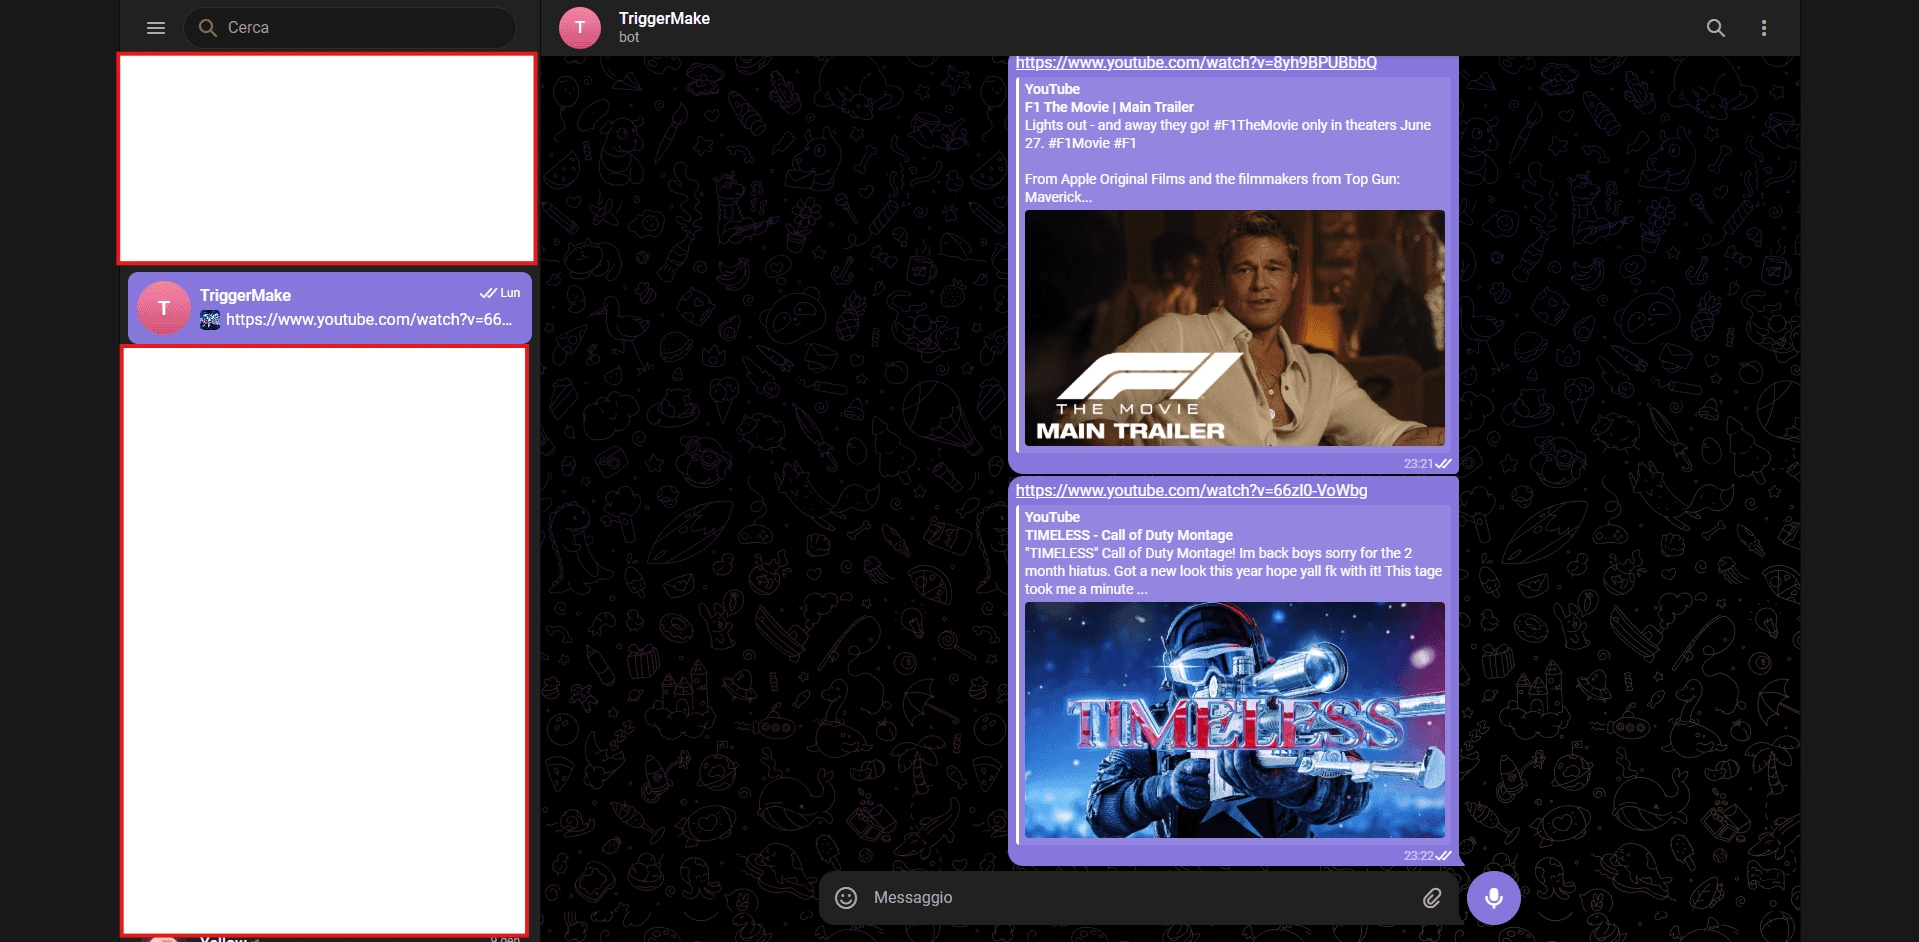Viewport: 1919px width, 942px height.
Task: Open the 66zI0-VoWbg YouTube link
Action: tap(1191, 491)
